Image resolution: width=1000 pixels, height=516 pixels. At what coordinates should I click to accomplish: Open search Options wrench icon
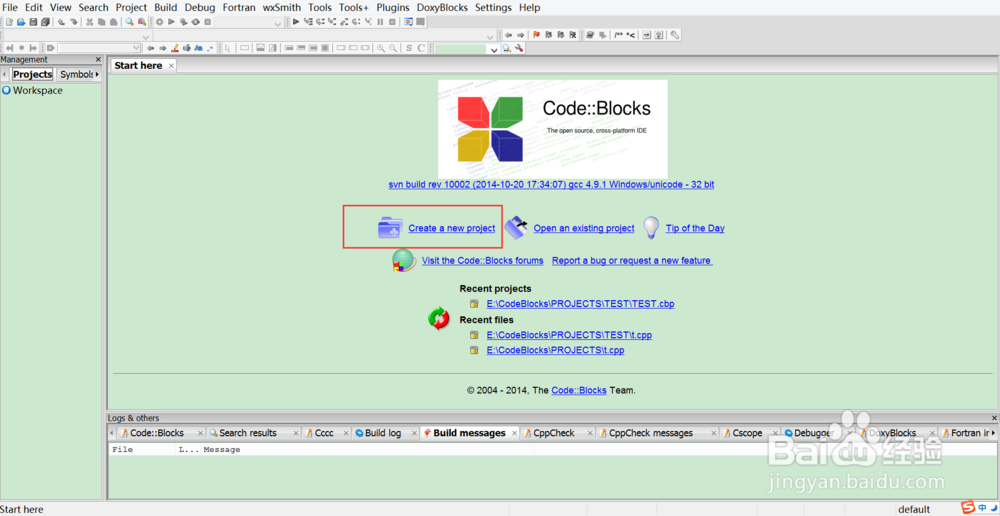[519, 48]
